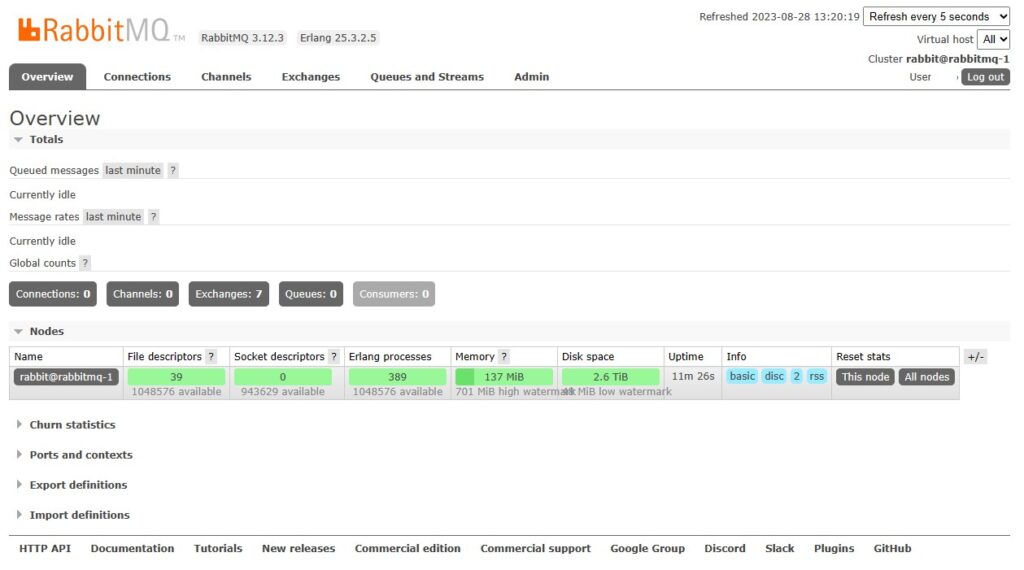The height and width of the screenshot is (570, 1024).
Task: Switch to the Connections tab
Action: [137, 77]
